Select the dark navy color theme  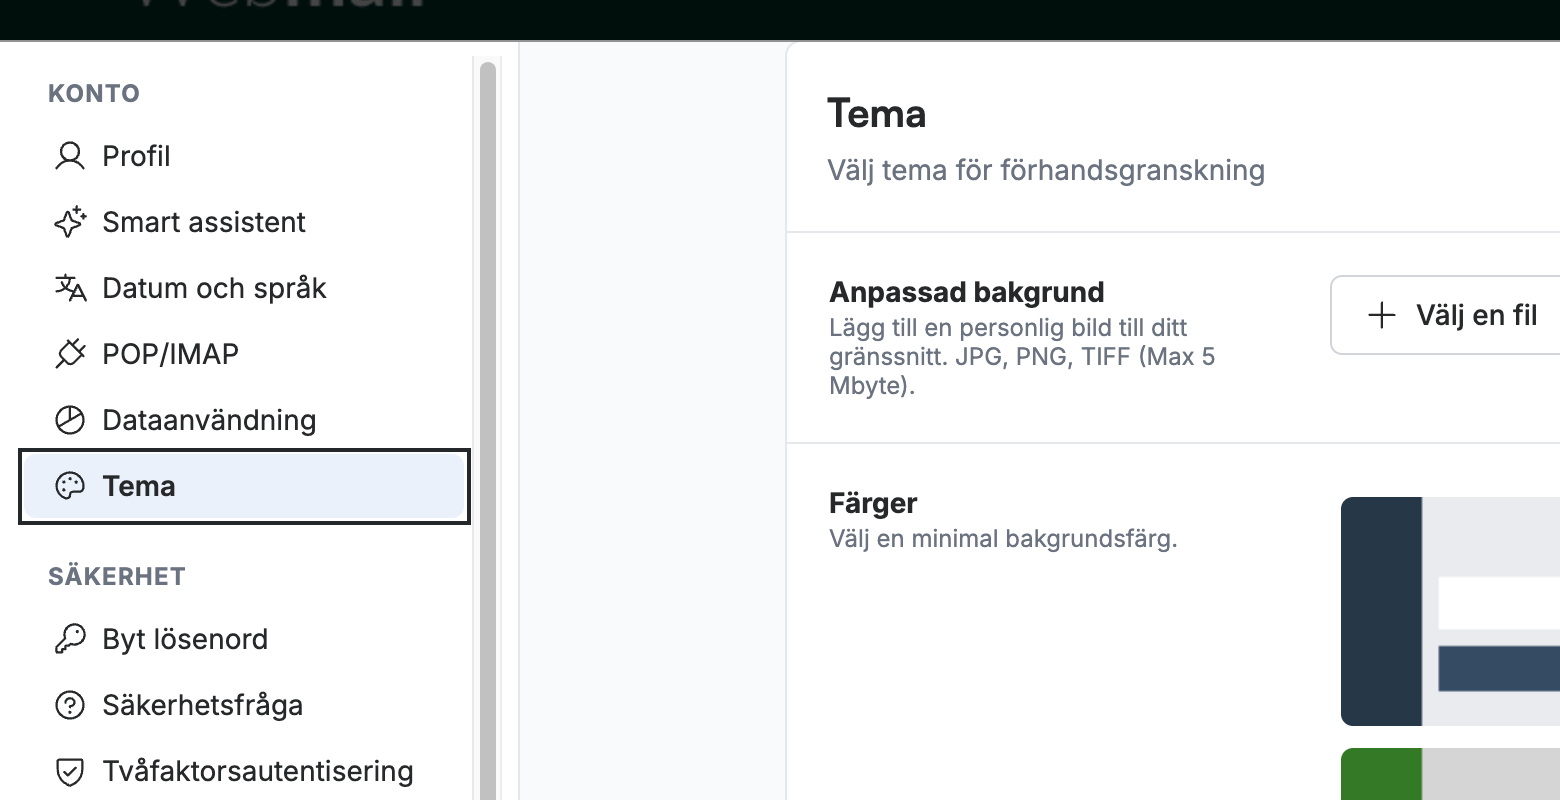(1450, 611)
